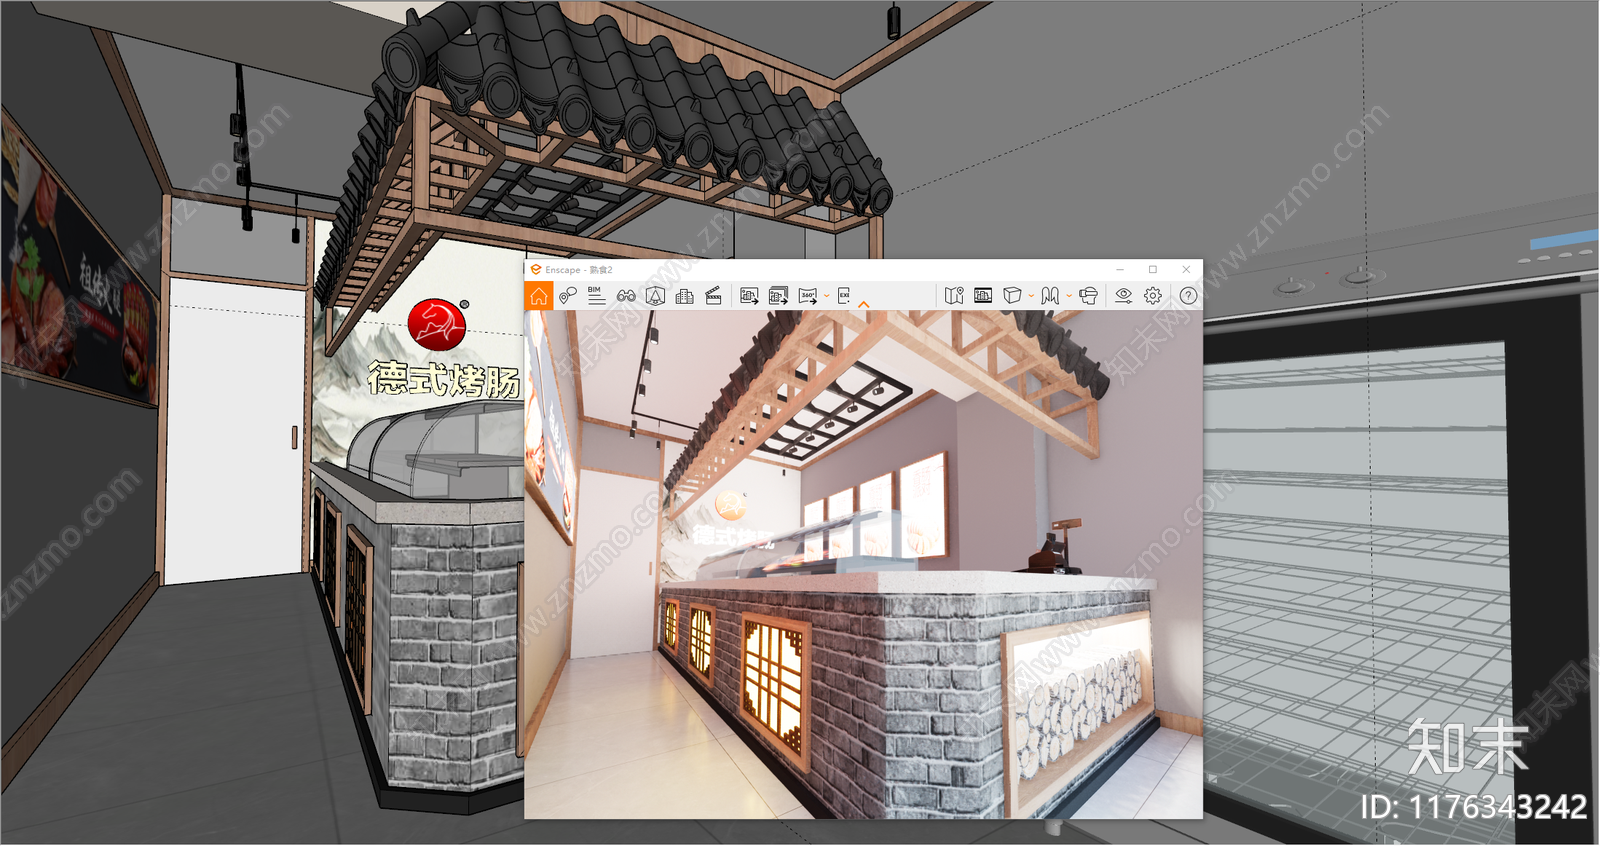This screenshot has height=846, width=1600.
Task: Click the Enscape logo in title bar
Action: click(x=536, y=270)
